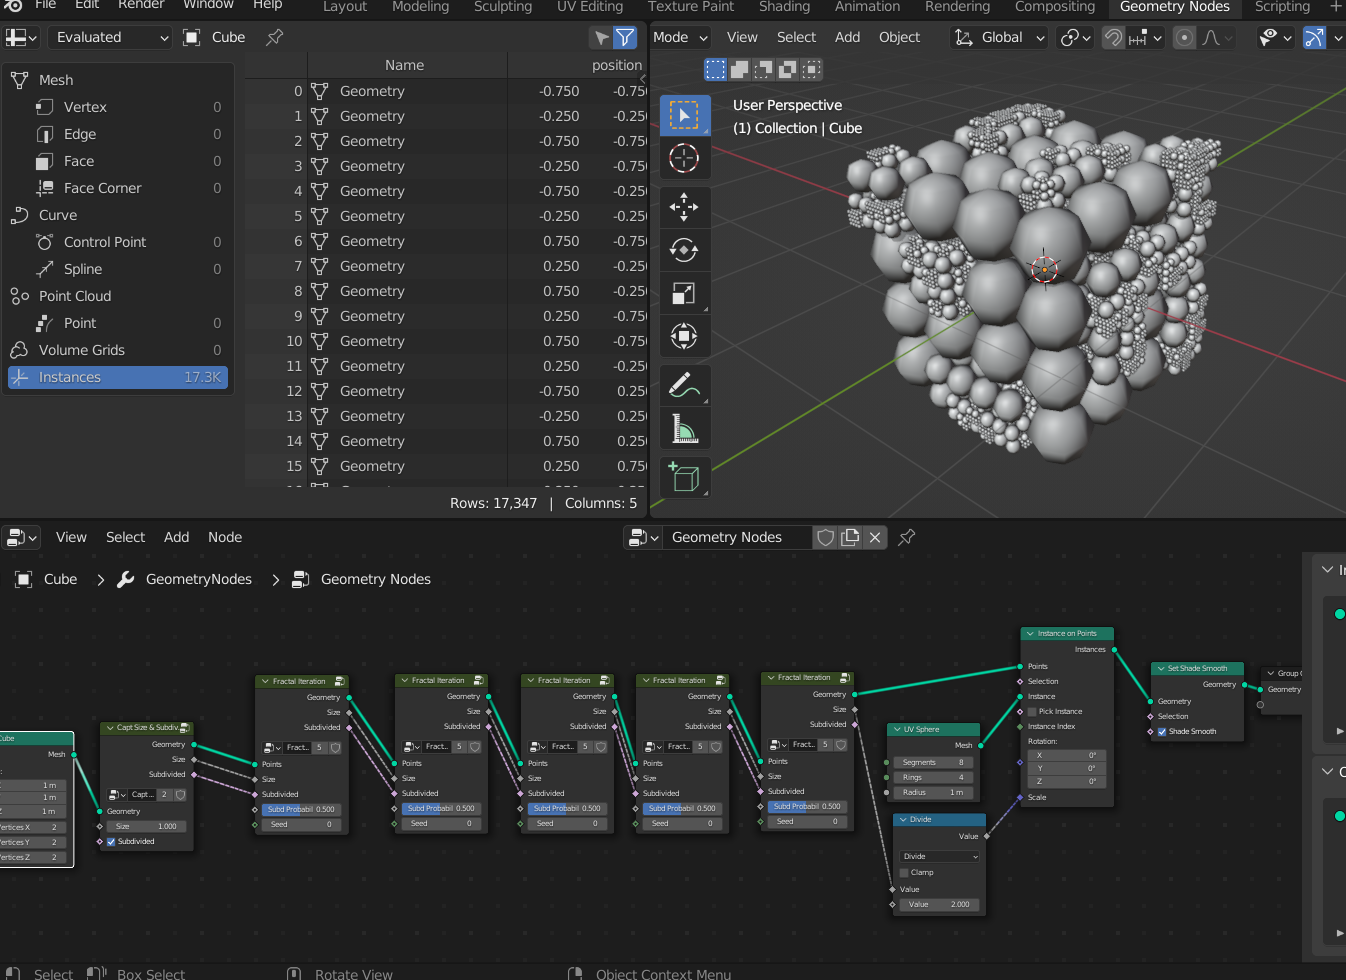Open the Global transform orientation dropdown
This screenshot has height=980, width=1346.
(x=1000, y=37)
